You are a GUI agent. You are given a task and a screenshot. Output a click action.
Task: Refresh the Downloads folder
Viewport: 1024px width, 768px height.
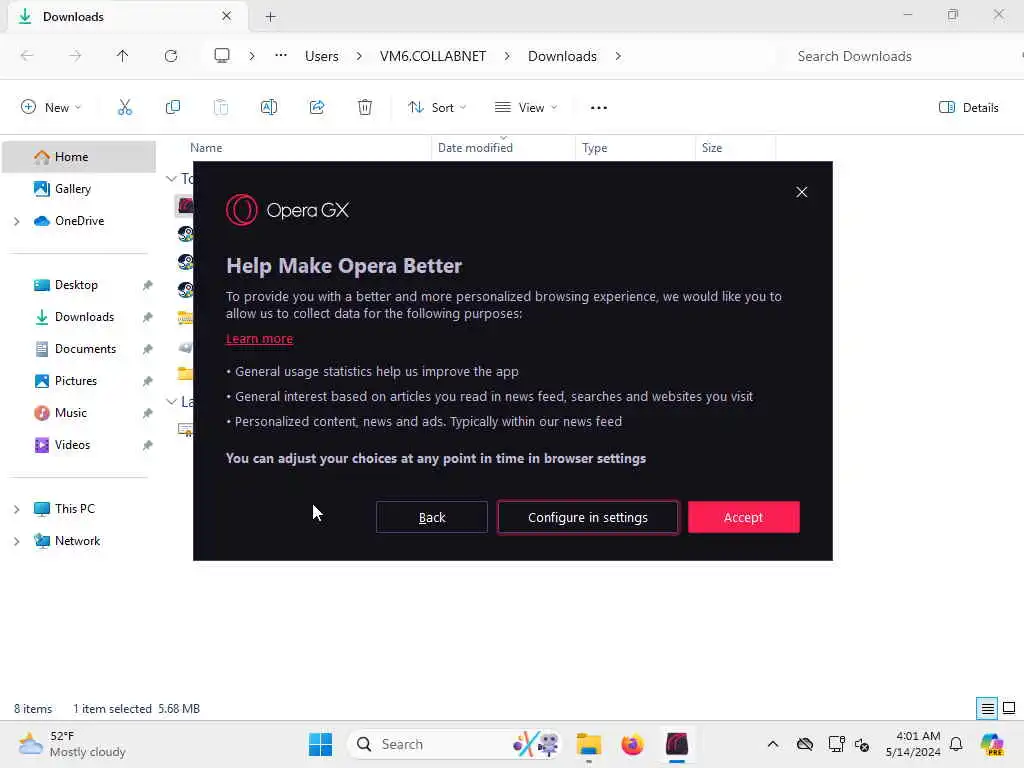point(171,56)
